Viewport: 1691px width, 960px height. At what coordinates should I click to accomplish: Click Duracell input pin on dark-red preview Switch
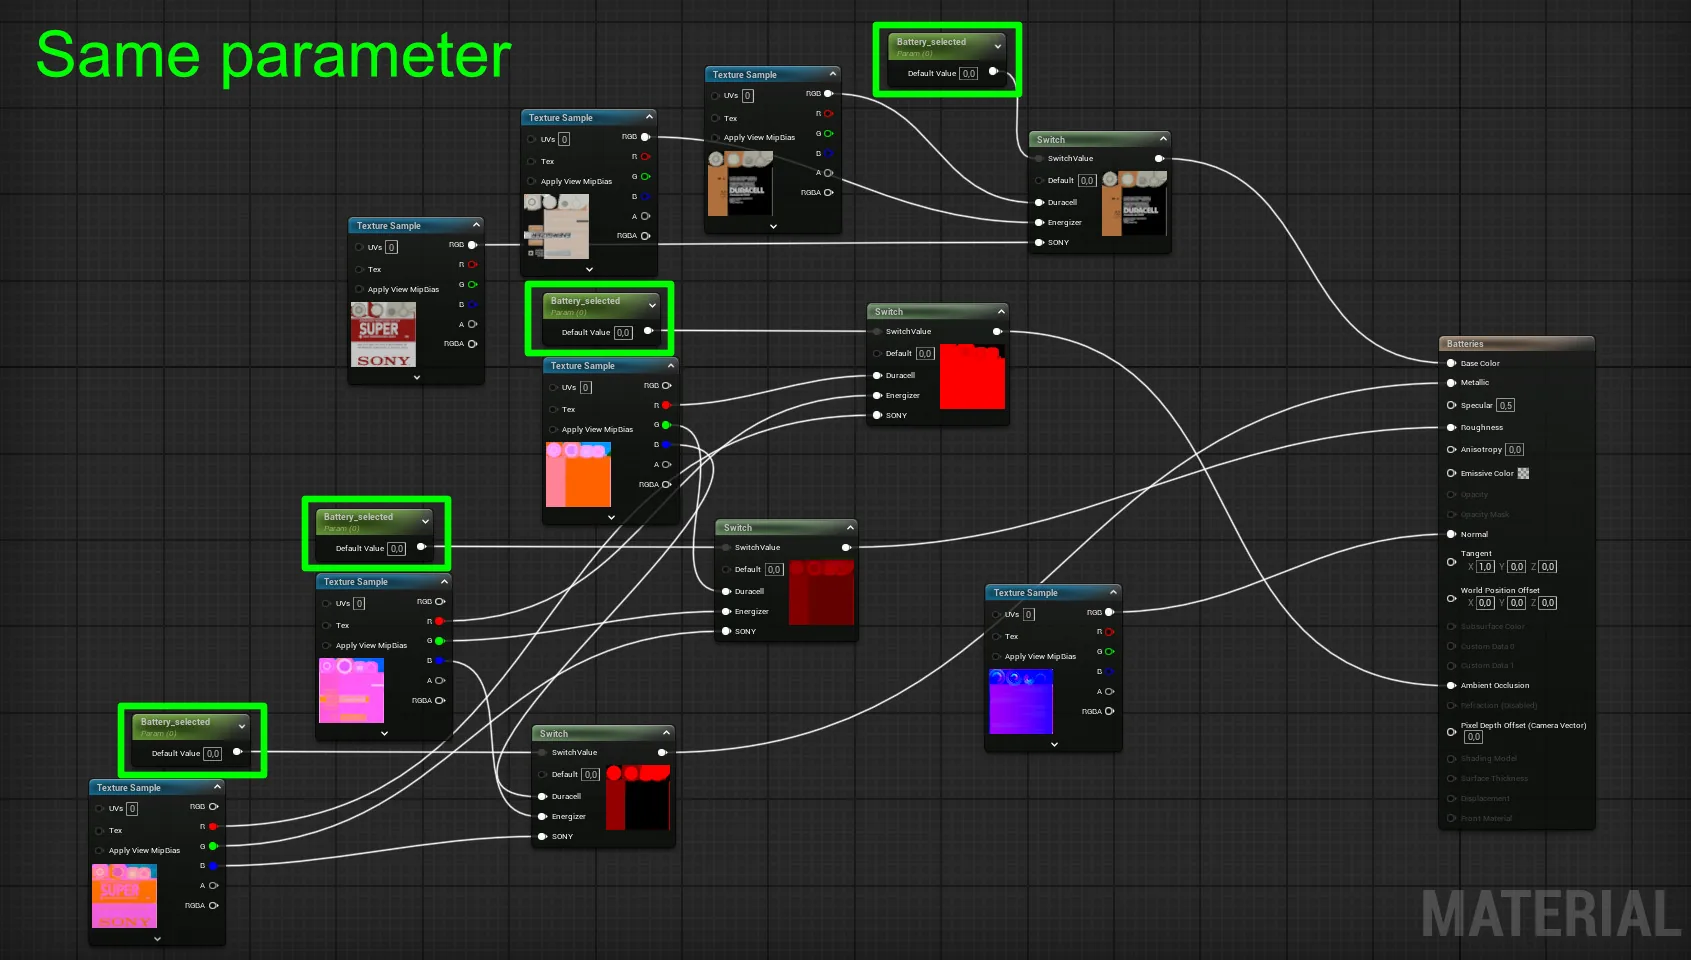(x=726, y=591)
